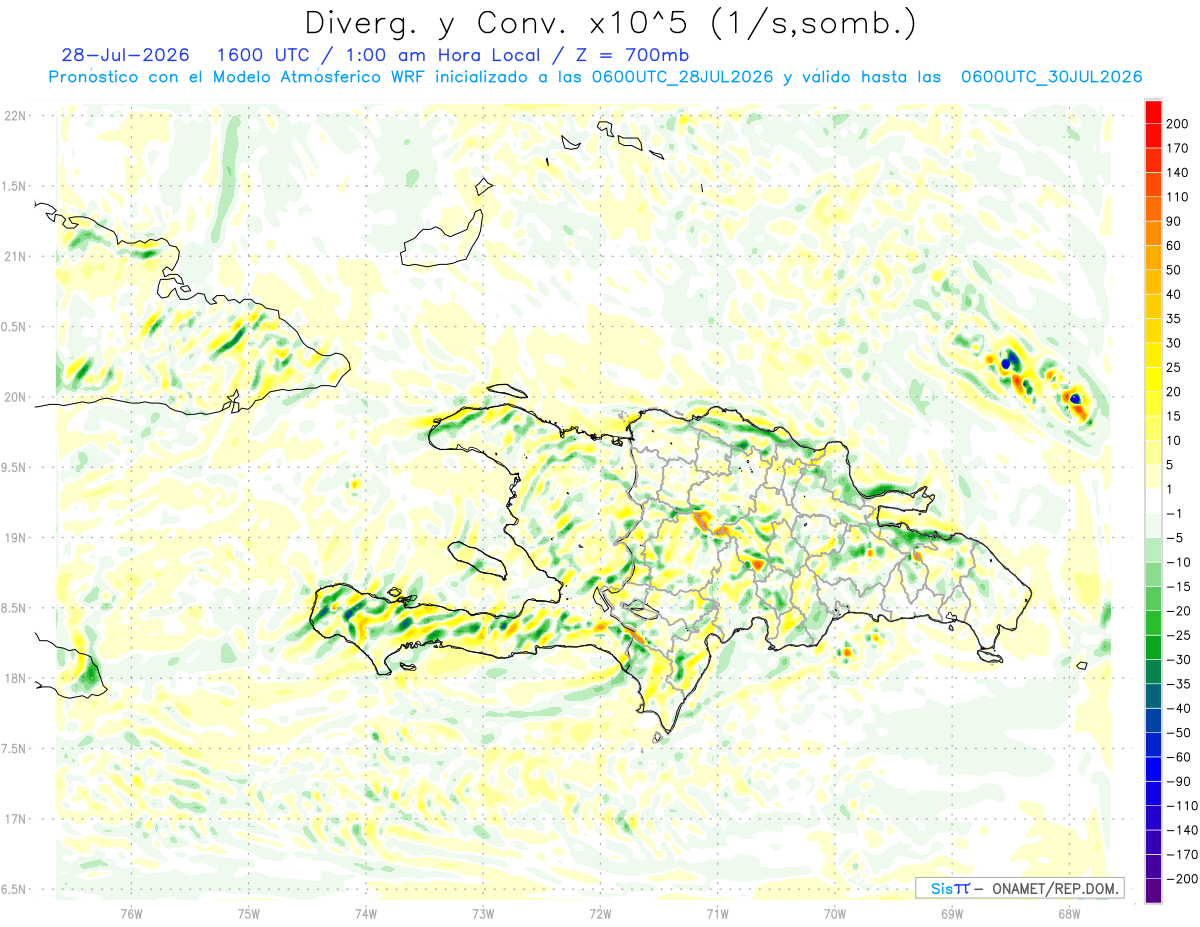Viewport: 1200px width, 927px height.
Task: Click the '68W' longitude label
Action: [1069, 913]
